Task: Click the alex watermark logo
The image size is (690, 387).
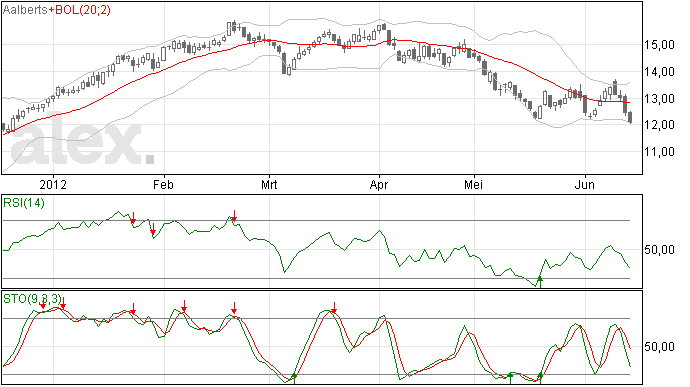Action: click(83, 140)
